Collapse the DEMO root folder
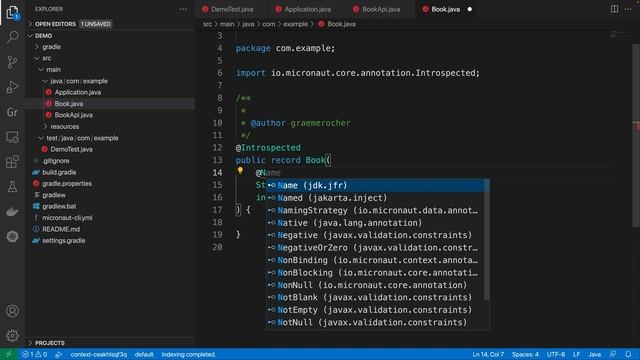This screenshot has height=360, width=640. pyautogui.click(x=111, y=36)
